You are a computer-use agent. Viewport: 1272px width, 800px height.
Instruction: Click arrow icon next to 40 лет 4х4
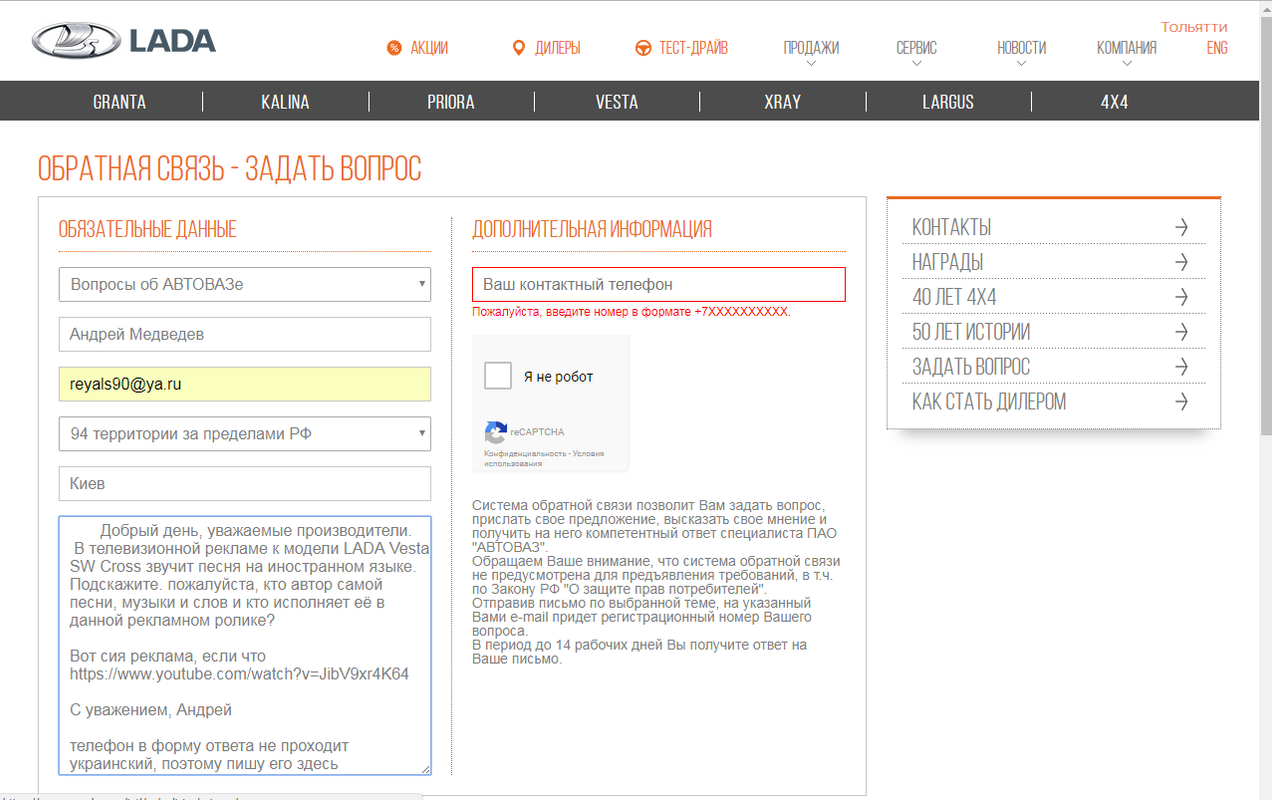pos(1181,297)
